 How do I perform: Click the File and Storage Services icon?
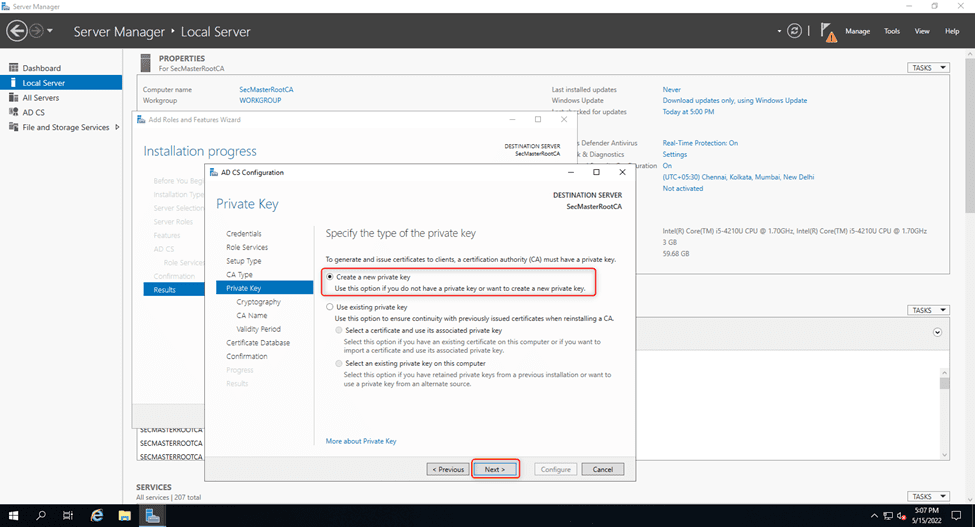click(13, 127)
